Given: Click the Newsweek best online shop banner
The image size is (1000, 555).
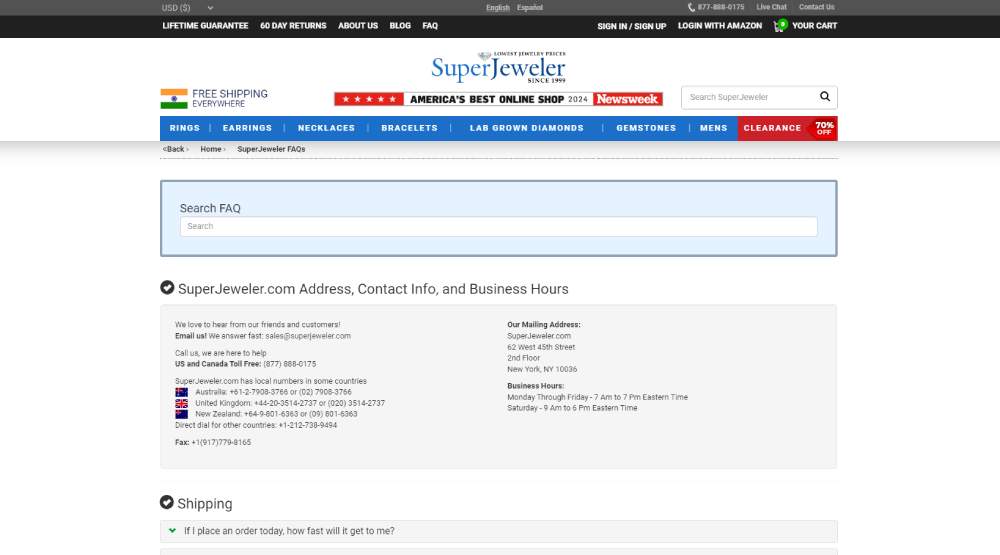Looking at the screenshot, I should coord(498,99).
